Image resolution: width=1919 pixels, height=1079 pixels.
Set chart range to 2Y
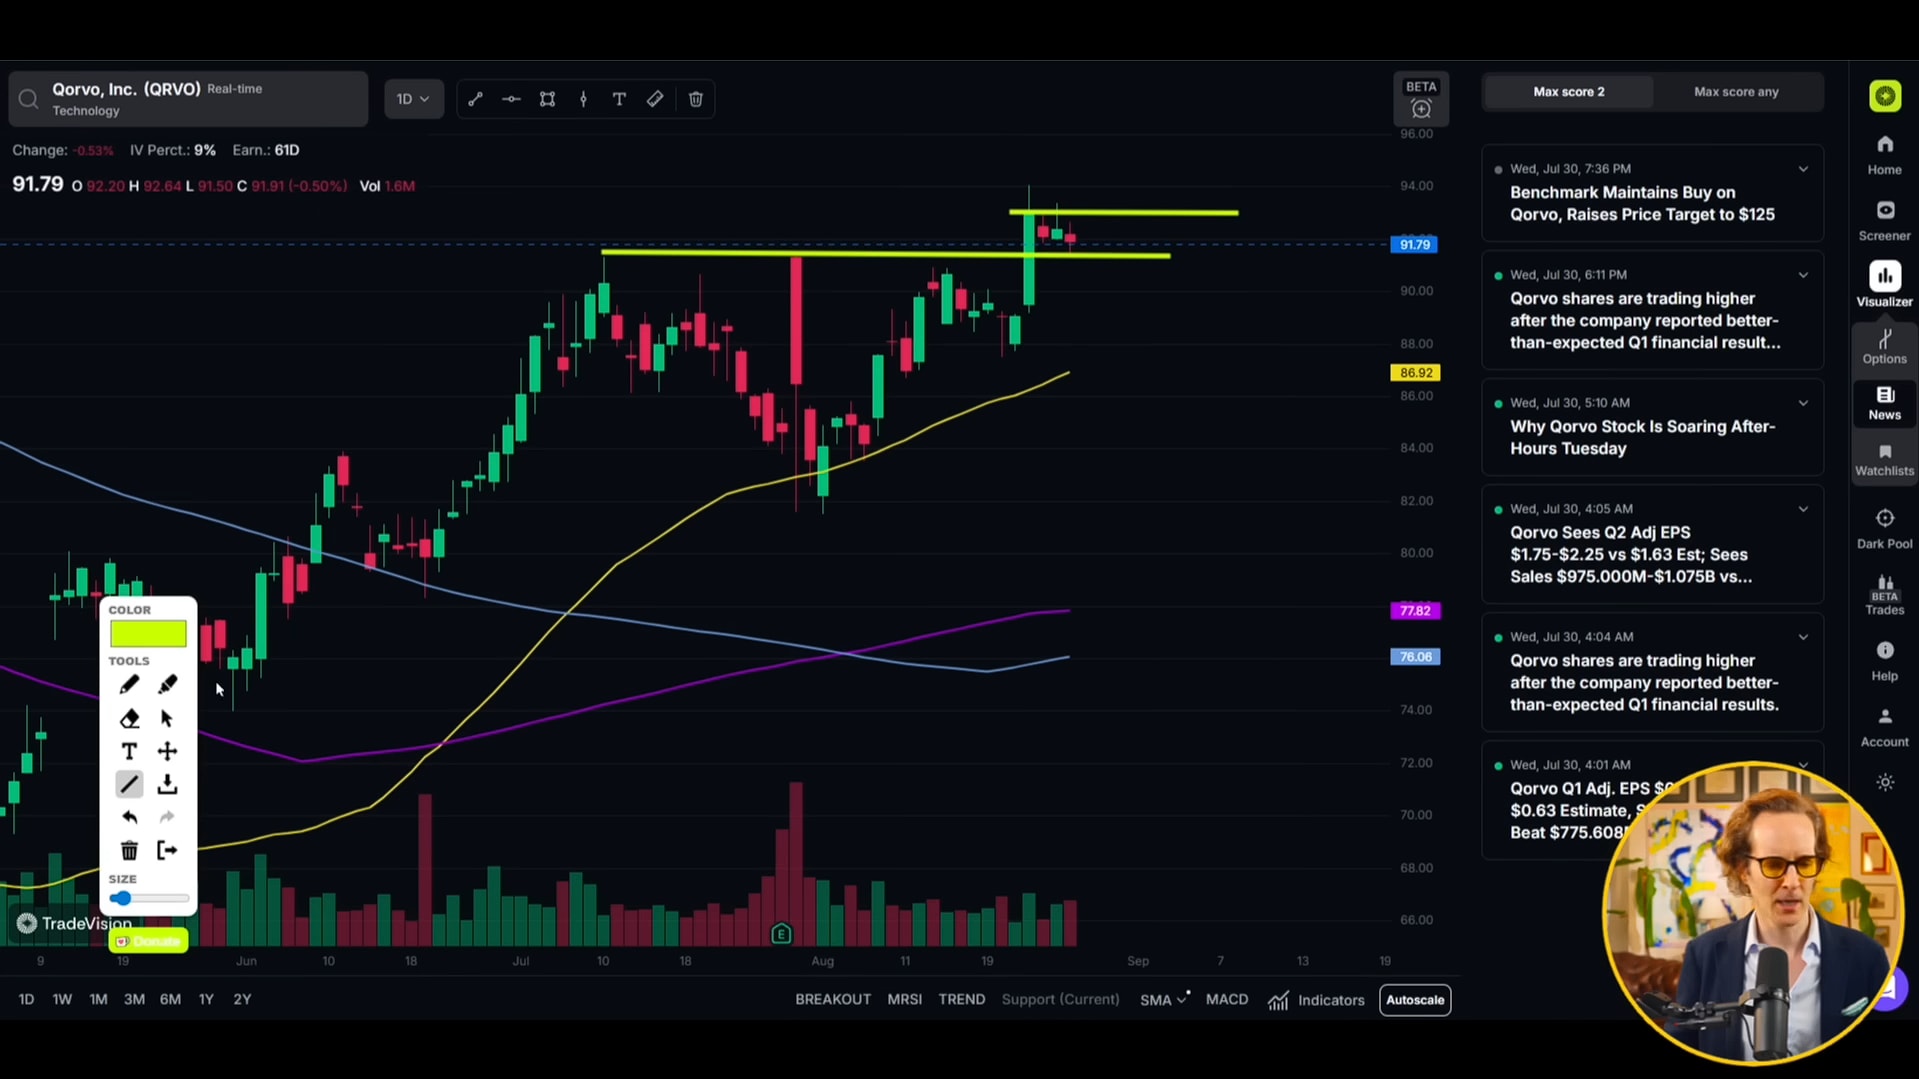(x=242, y=999)
